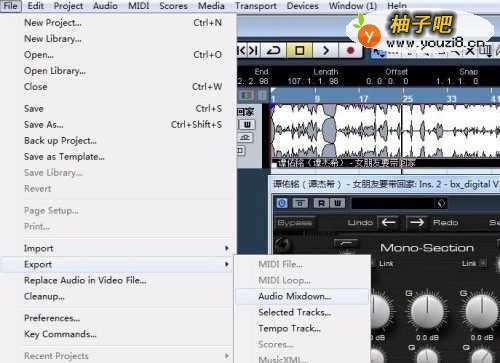Jump to next marker in transport bar
Viewport: 500px width, 363px height.
(x=254, y=51)
